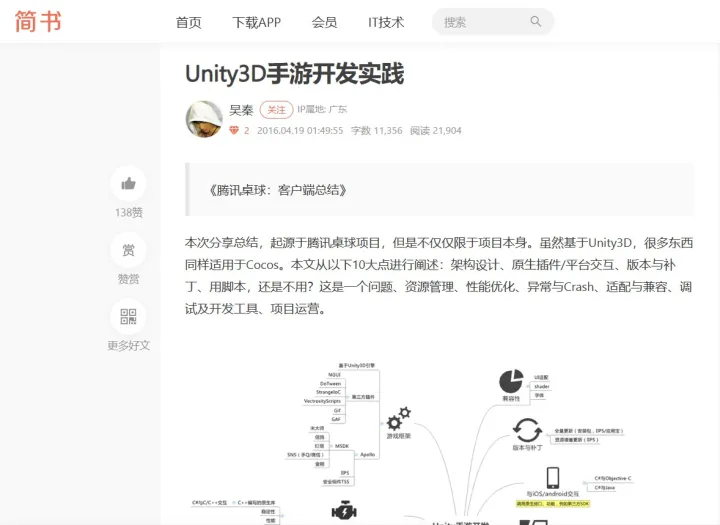Click the red diamond badge icon
Image resolution: width=720 pixels, height=525 pixels.
pos(234,130)
